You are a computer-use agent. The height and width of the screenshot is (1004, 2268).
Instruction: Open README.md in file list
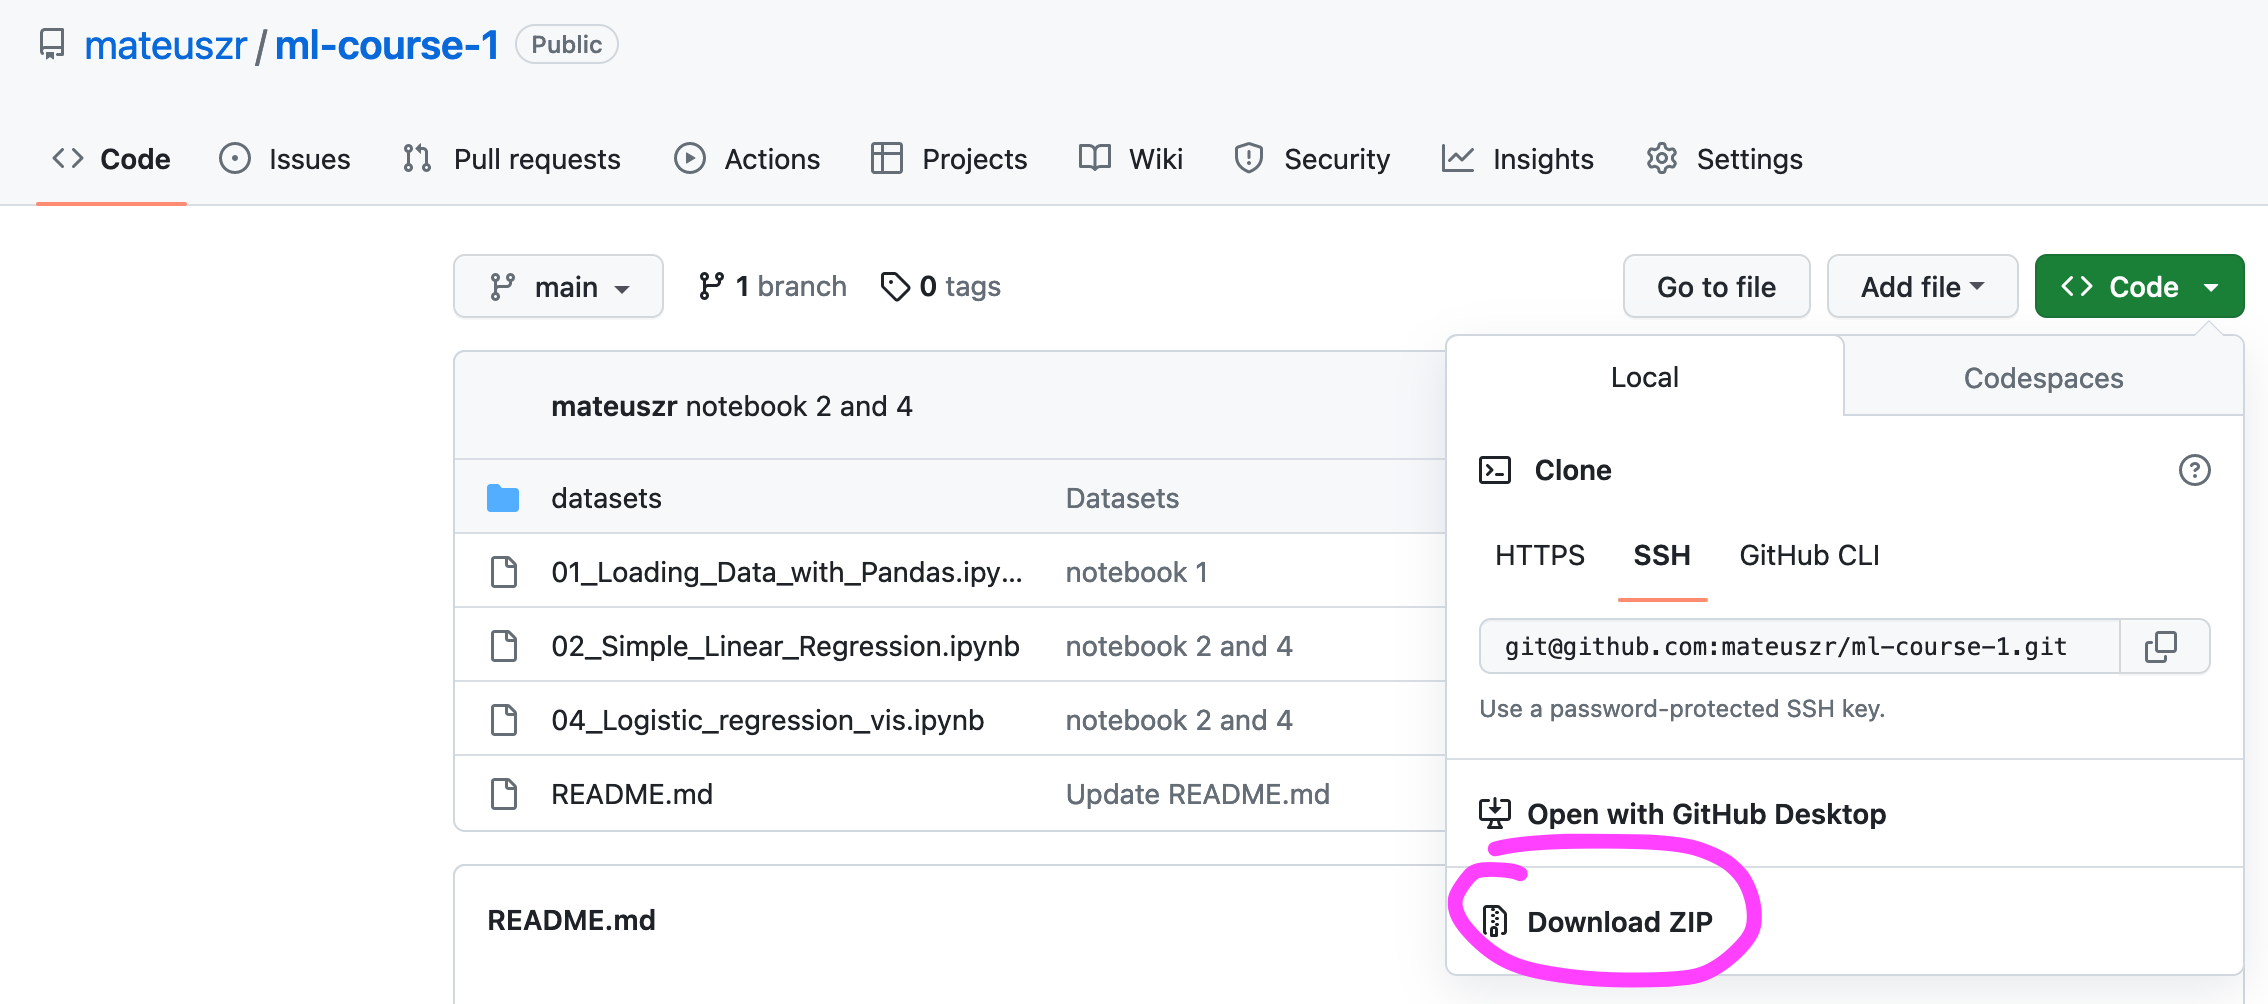(x=632, y=794)
